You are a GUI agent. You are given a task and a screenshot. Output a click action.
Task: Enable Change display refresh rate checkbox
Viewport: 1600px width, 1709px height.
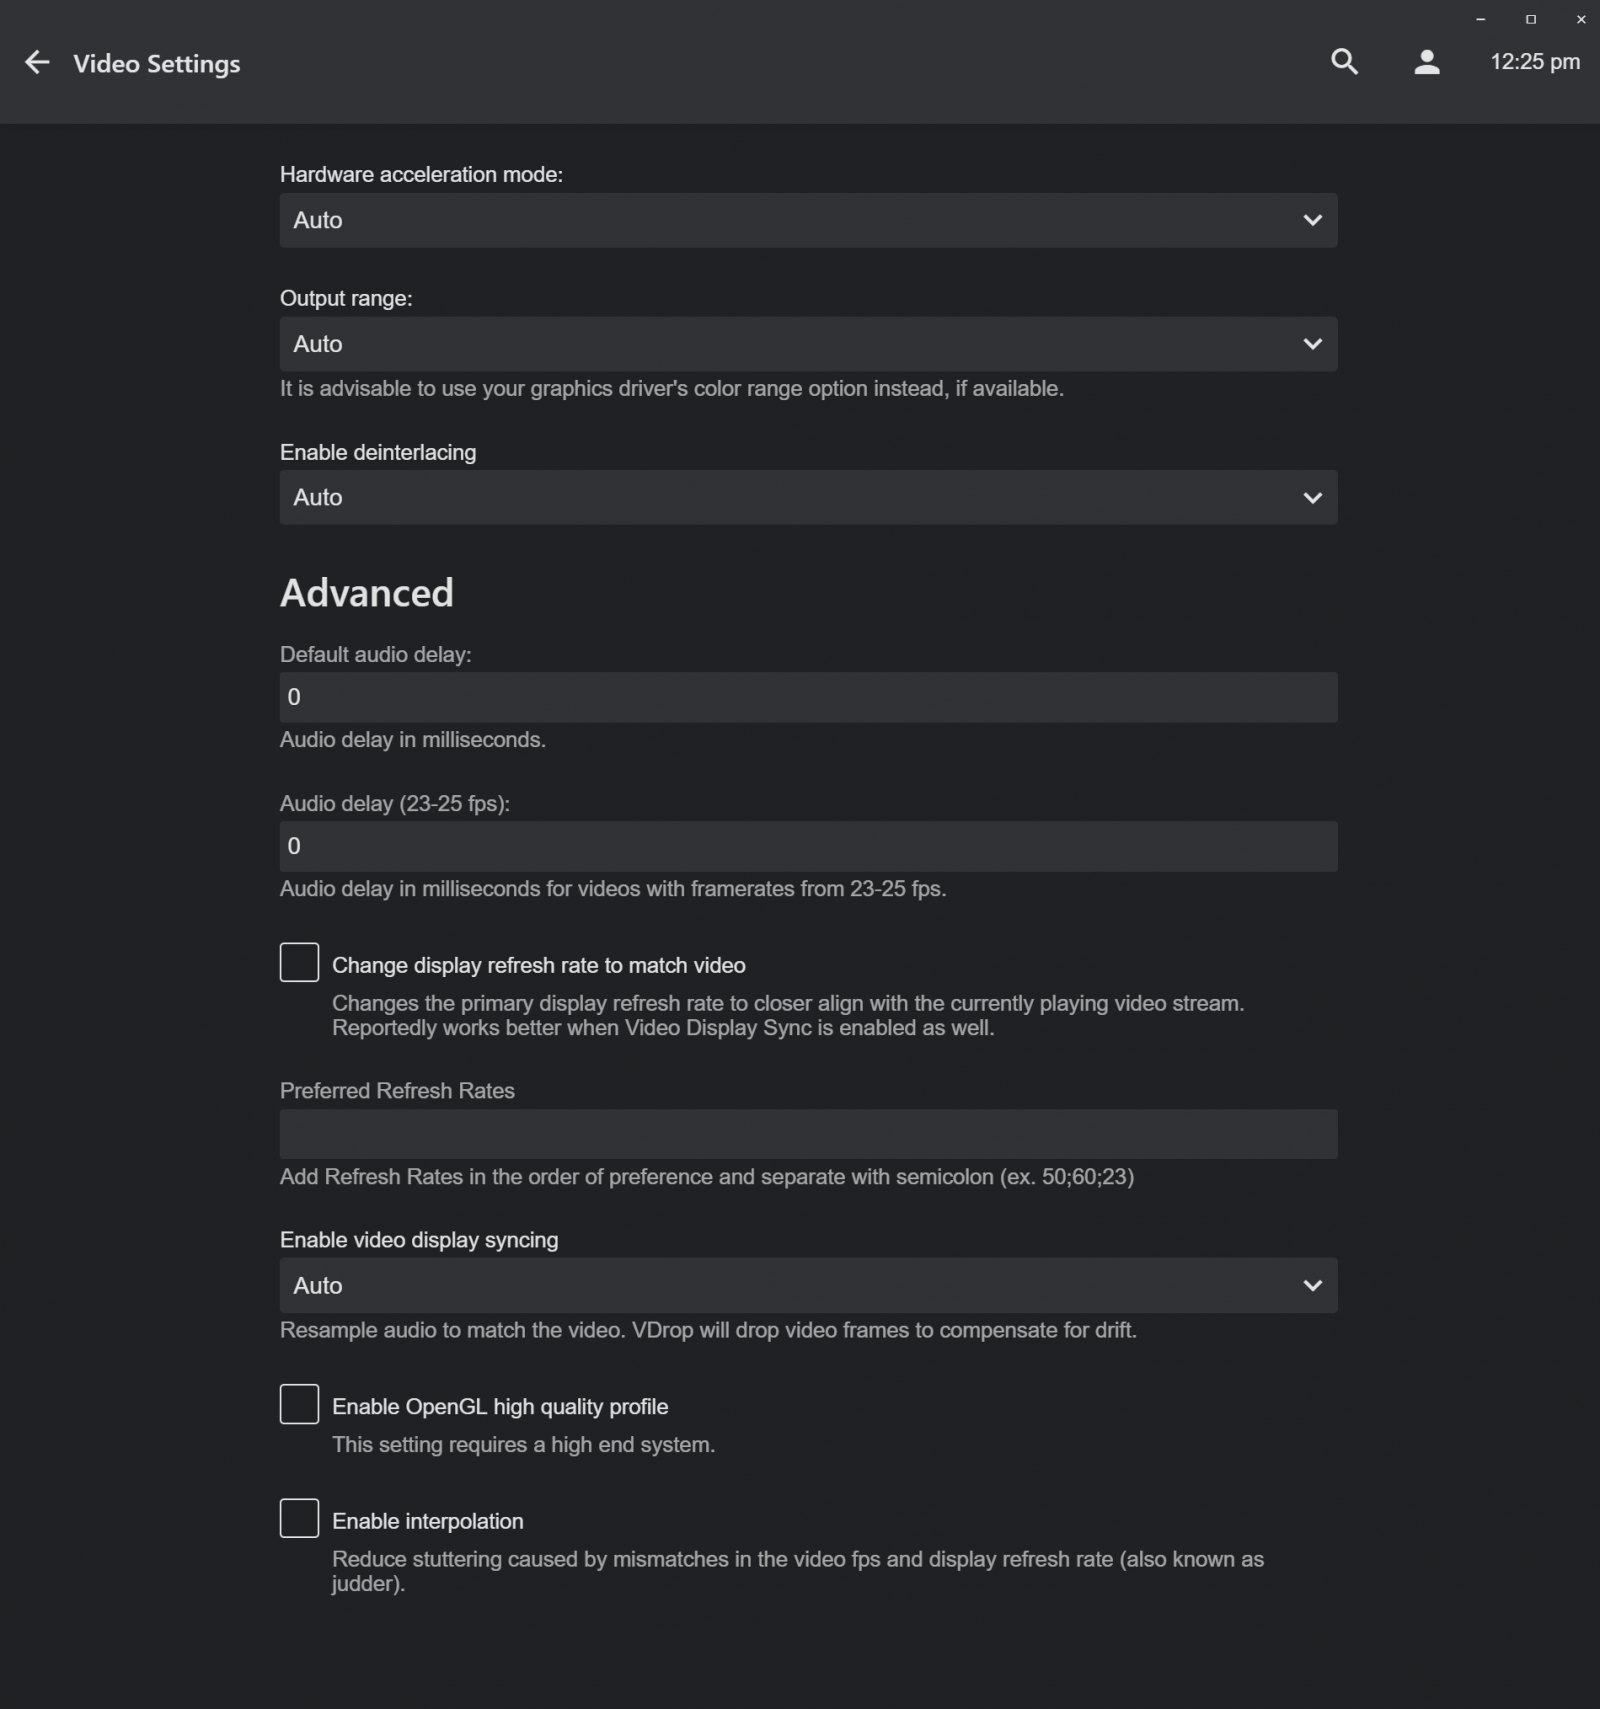(299, 962)
